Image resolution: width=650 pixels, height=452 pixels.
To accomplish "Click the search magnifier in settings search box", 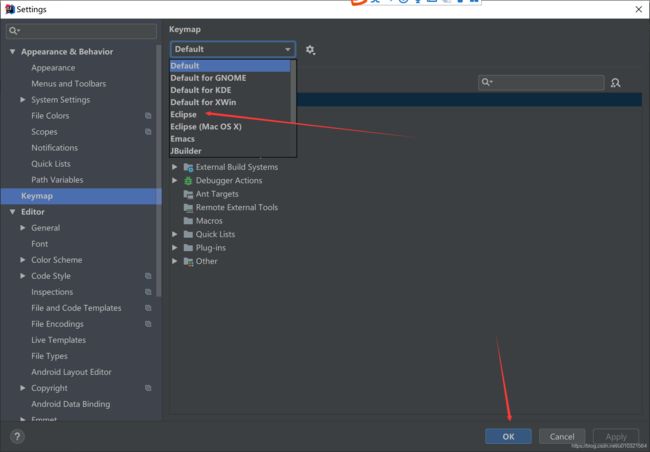I will point(14,31).
